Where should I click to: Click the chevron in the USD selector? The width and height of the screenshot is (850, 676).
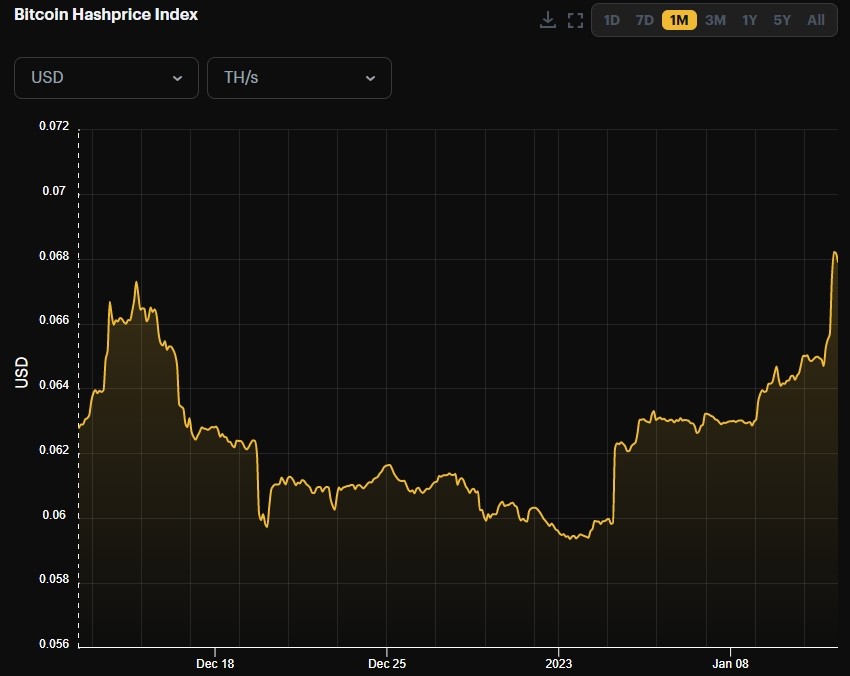(178, 78)
